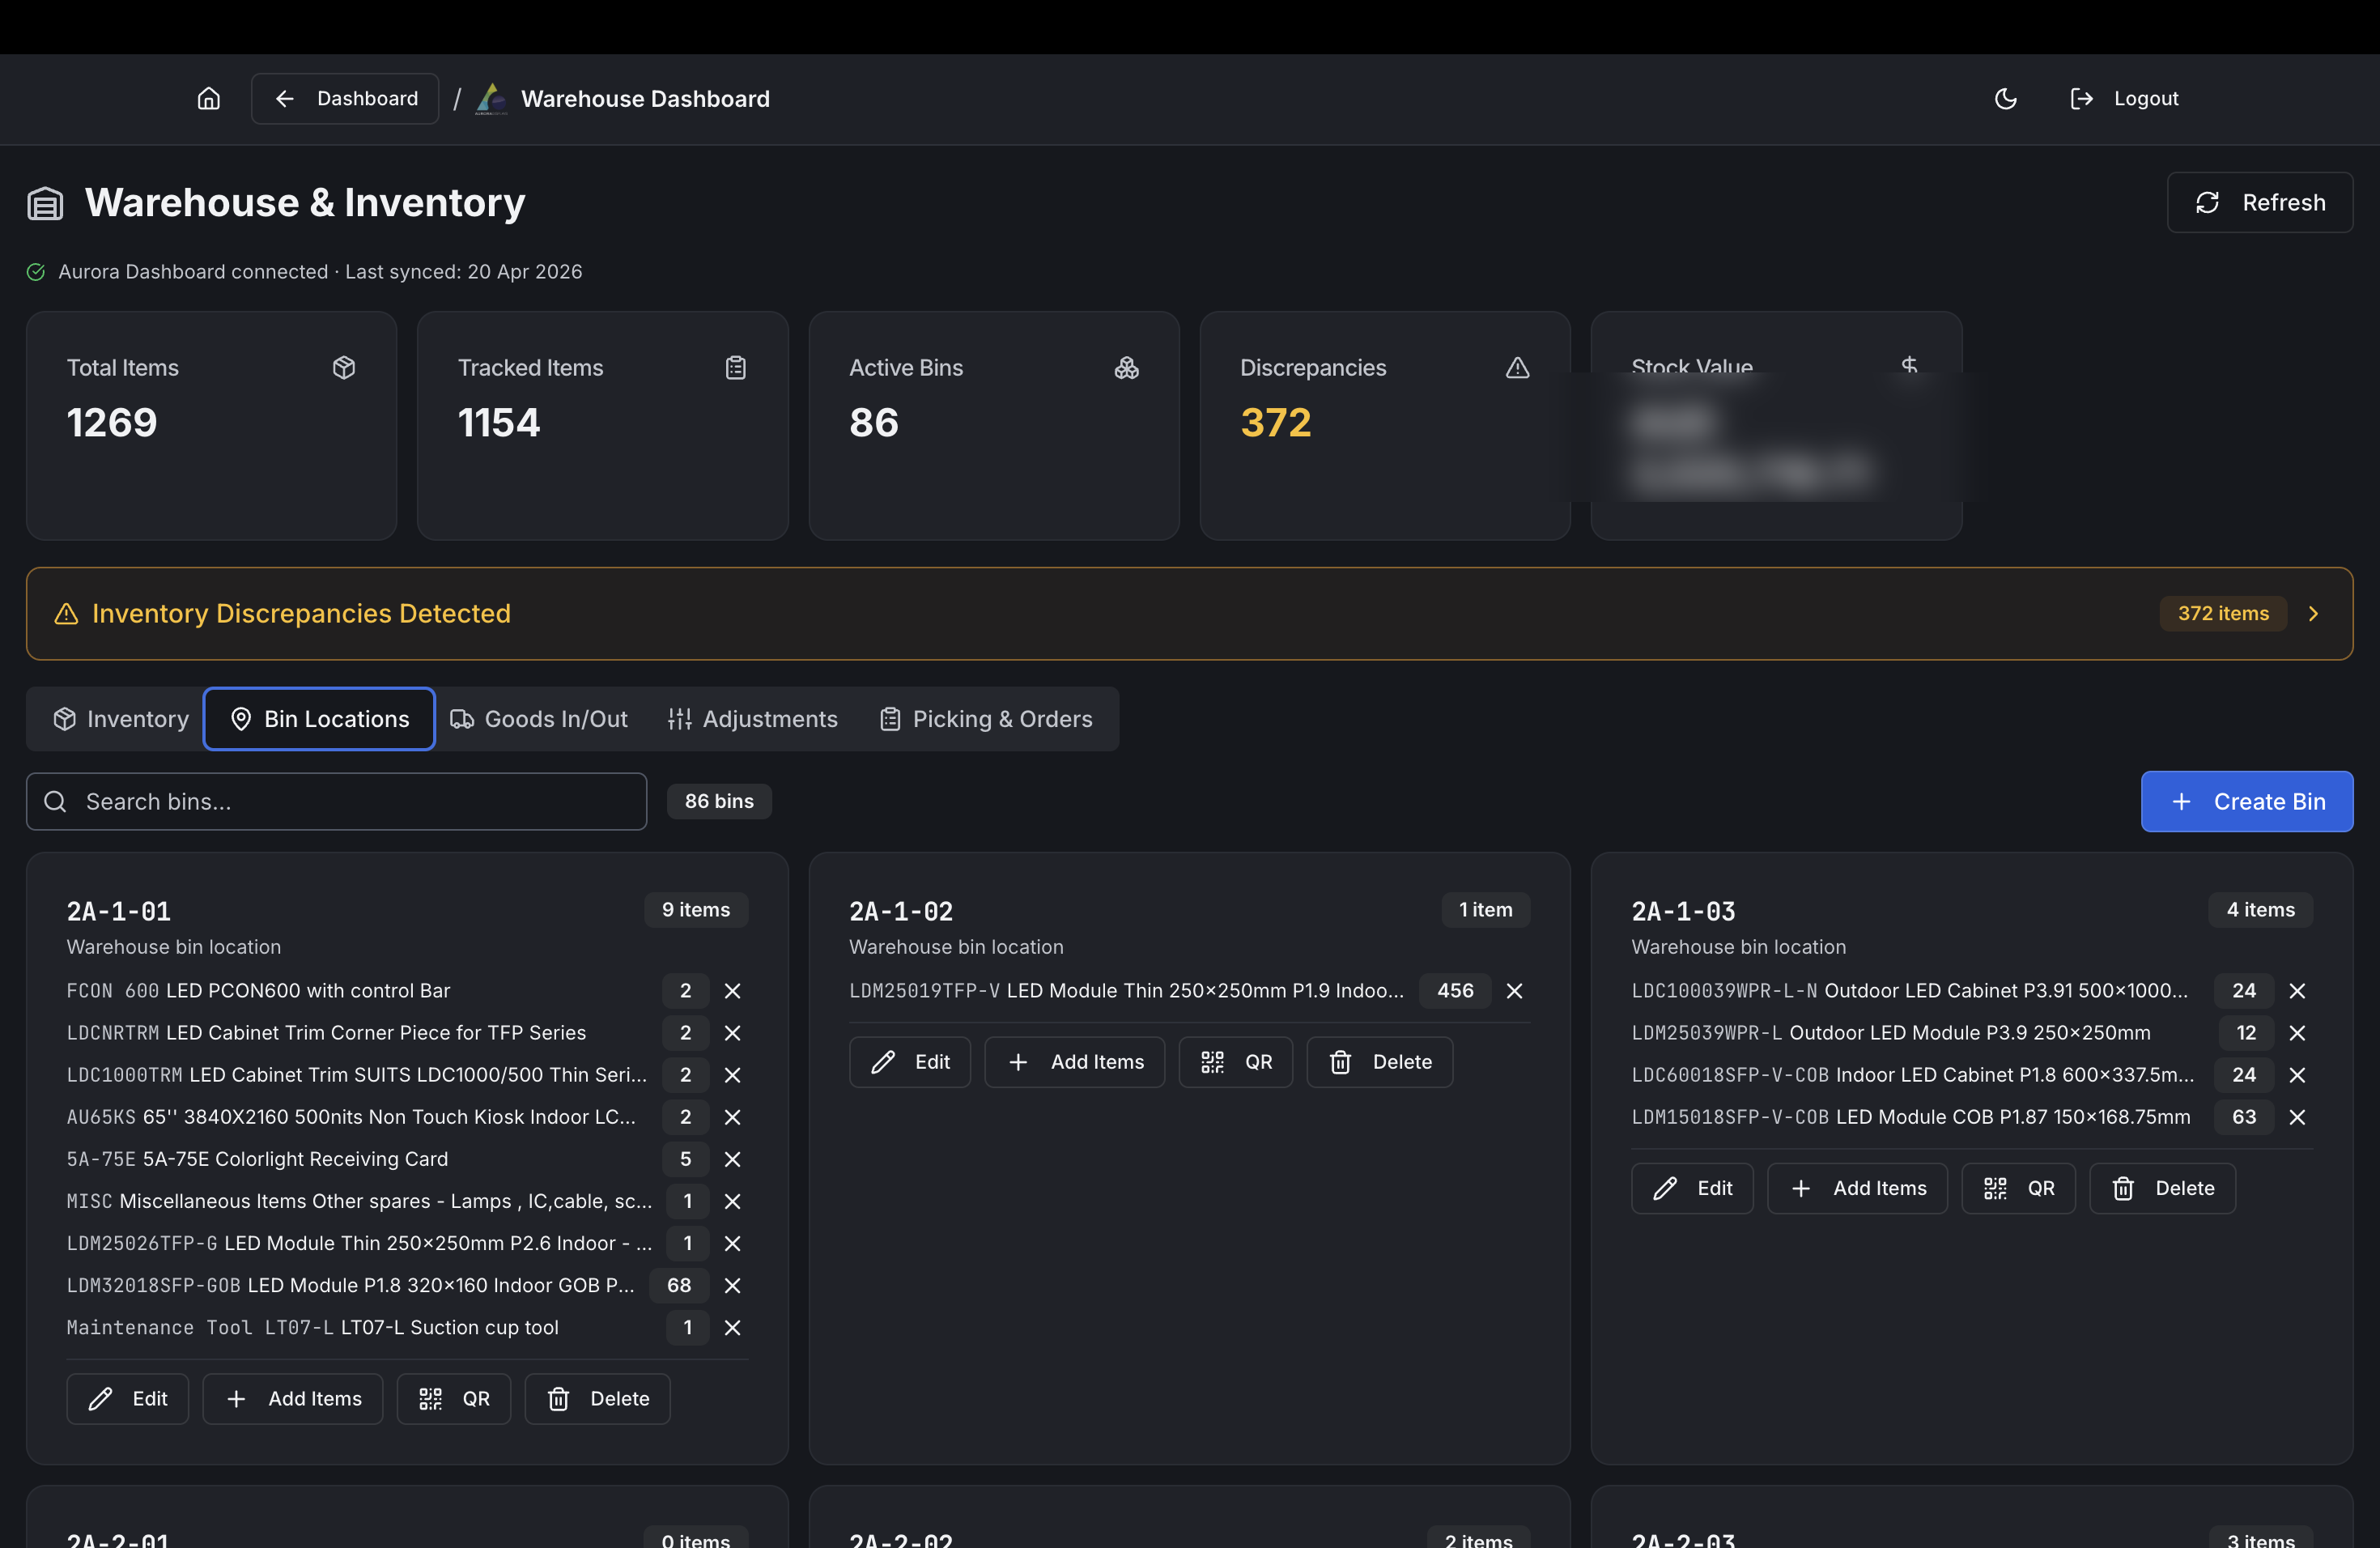Click the dollar icon on Stock Value card

(1910, 365)
